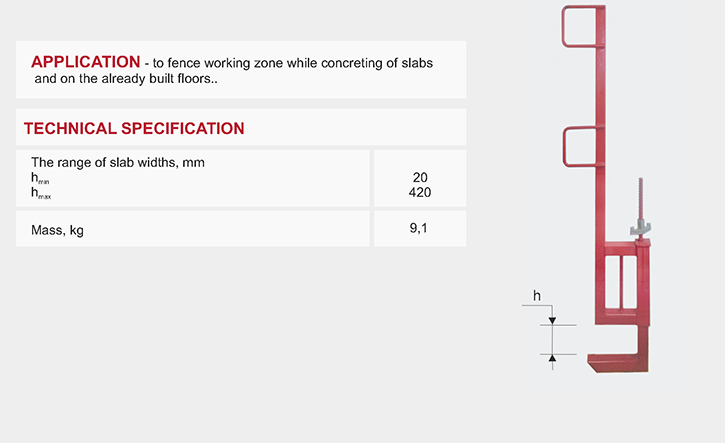This screenshot has height=443, width=725.
Task: Click the upper downward dimension arrow
Action: click(x=551, y=318)
